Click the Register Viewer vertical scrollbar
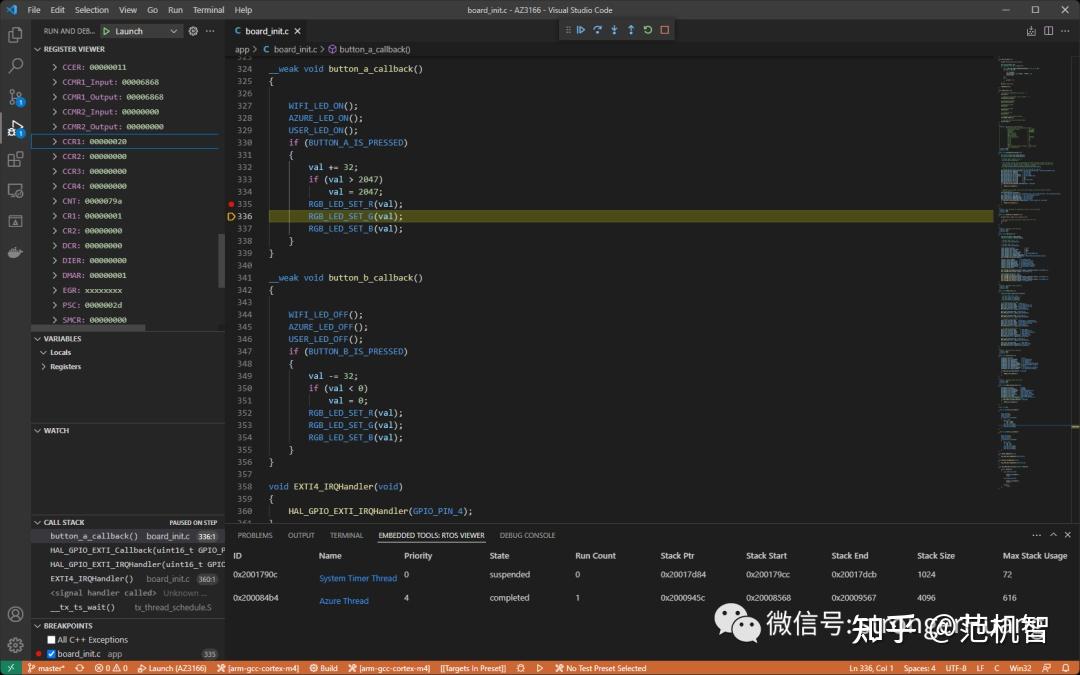 [221, 260]
